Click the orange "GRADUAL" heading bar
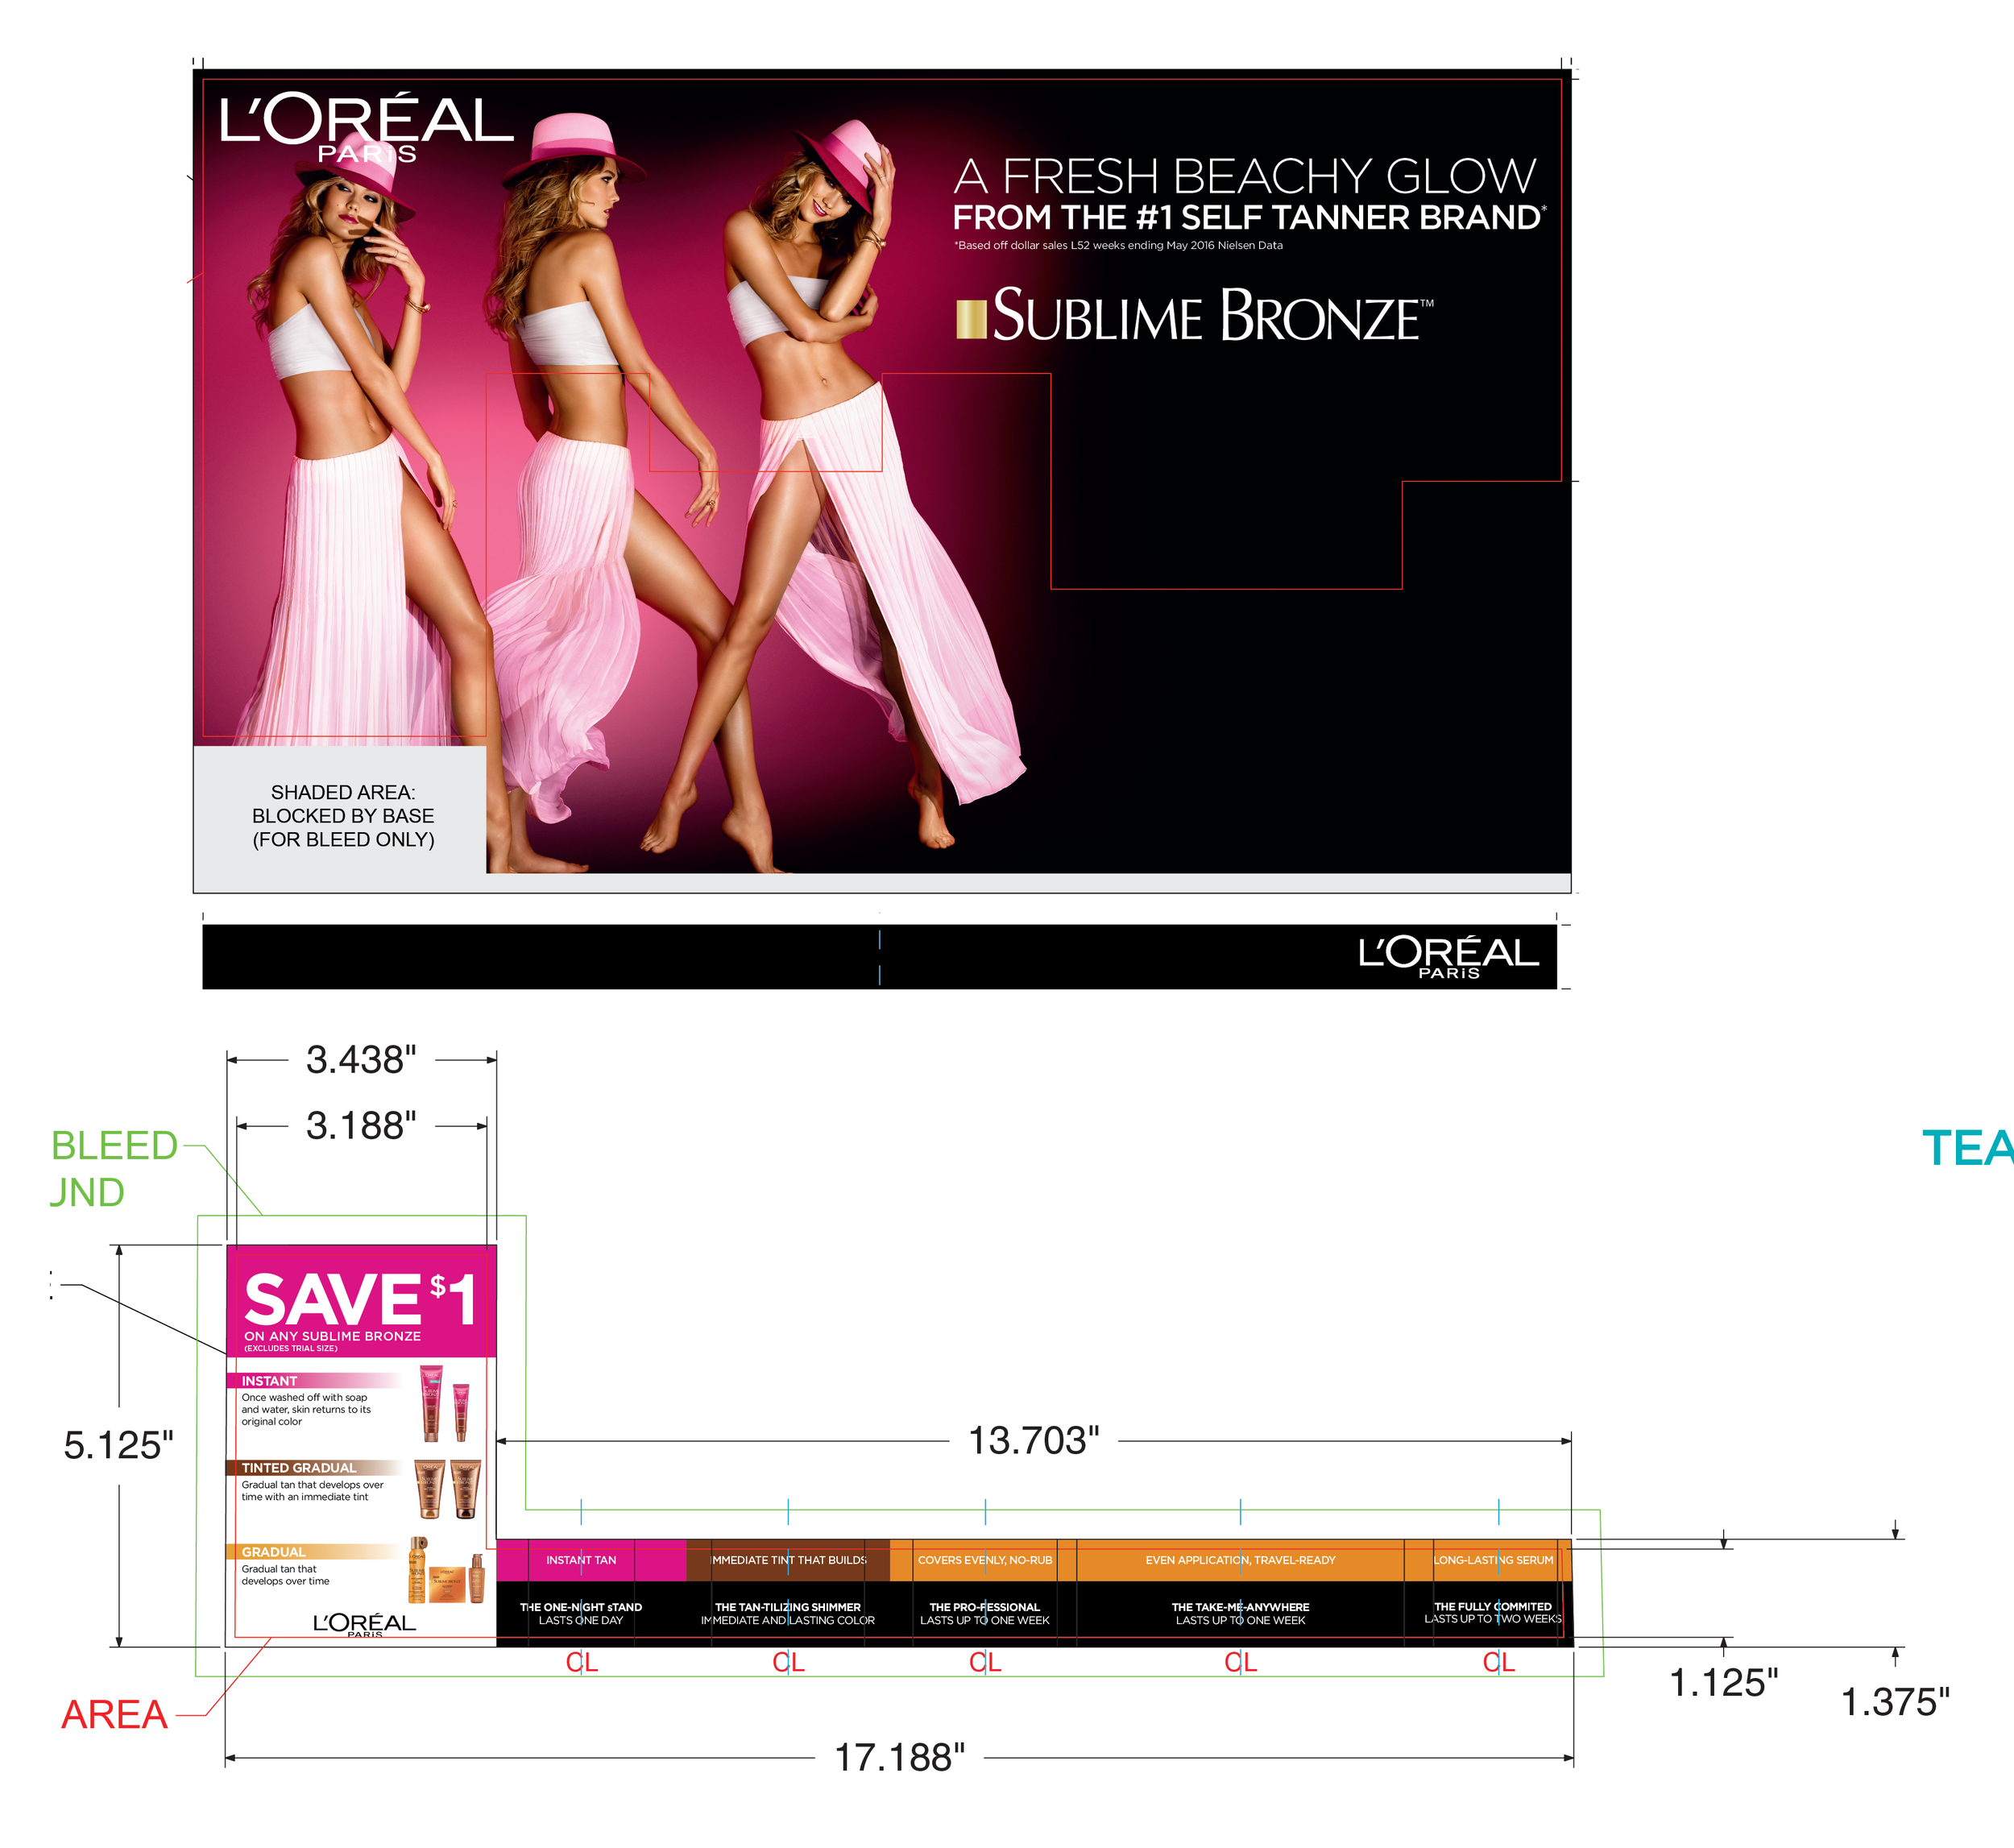 coord(315,1552)
